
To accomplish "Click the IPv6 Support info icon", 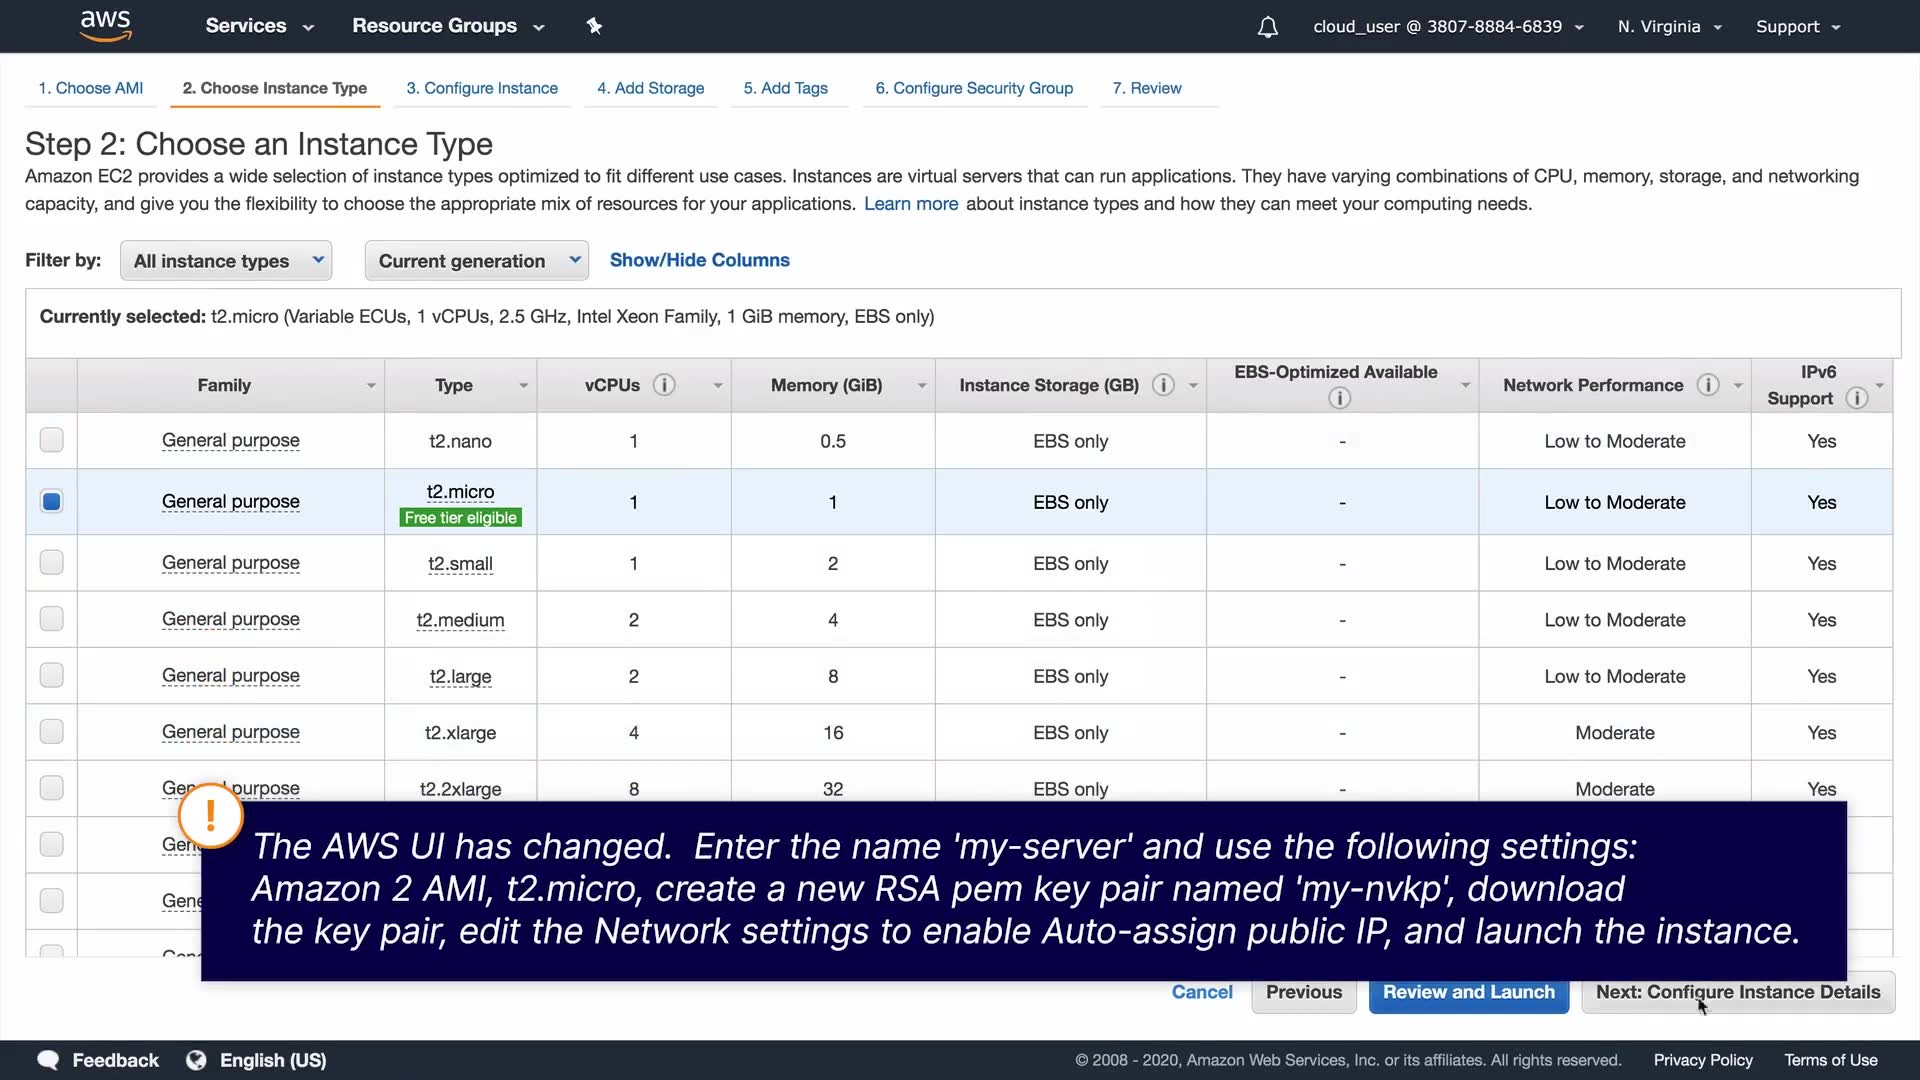I will [x=1857, y=398].
